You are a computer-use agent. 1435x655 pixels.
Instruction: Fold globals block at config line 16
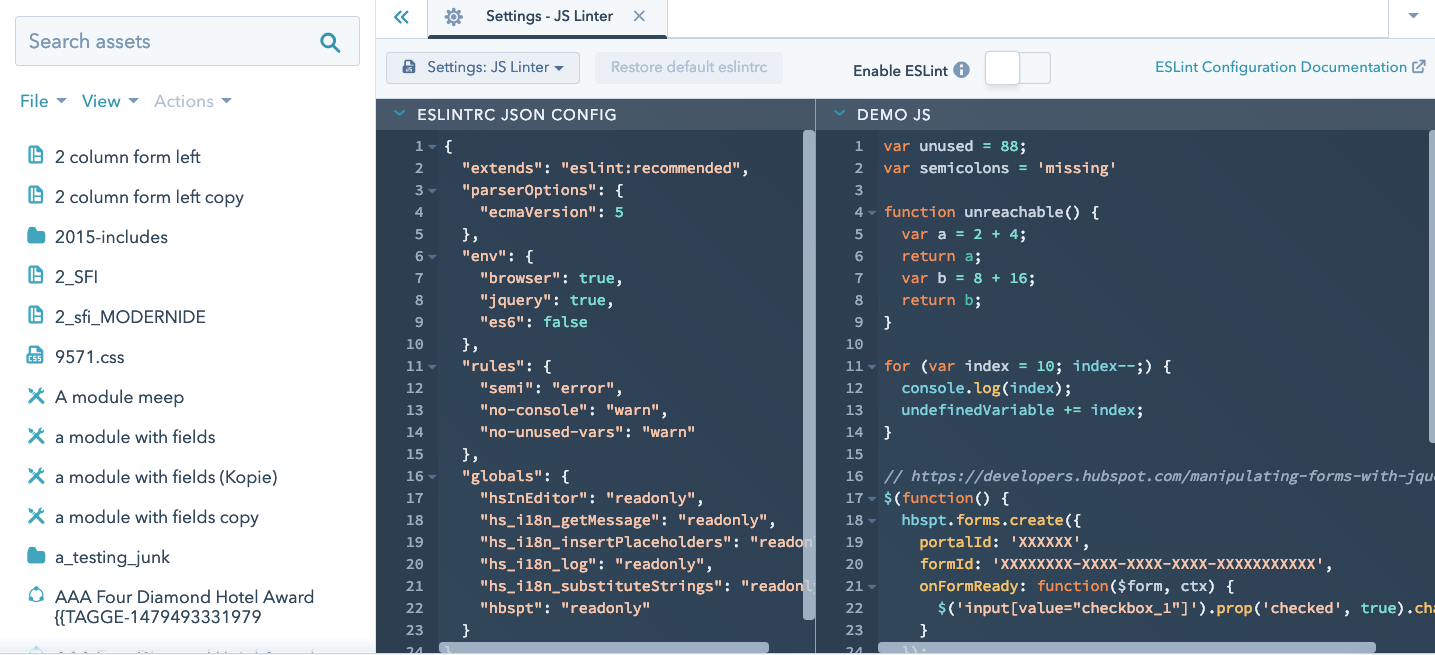click(432, 477)
